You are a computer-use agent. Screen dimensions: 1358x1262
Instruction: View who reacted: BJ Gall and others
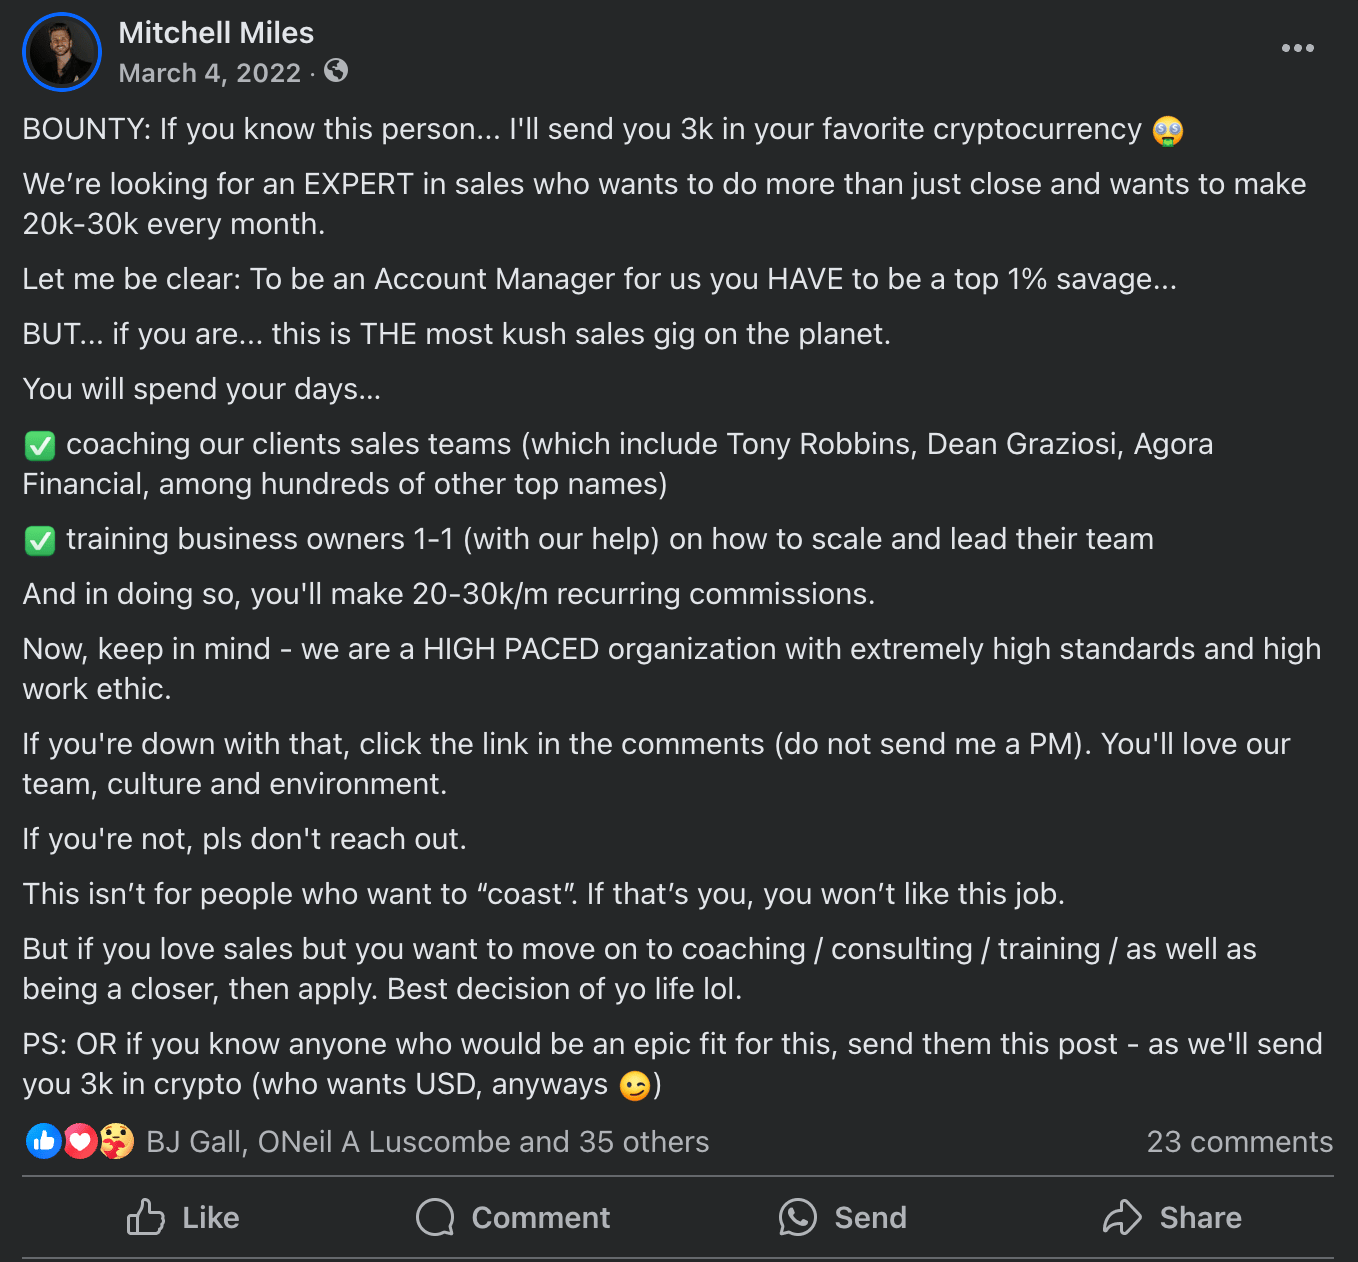(x=427, y=1142)
